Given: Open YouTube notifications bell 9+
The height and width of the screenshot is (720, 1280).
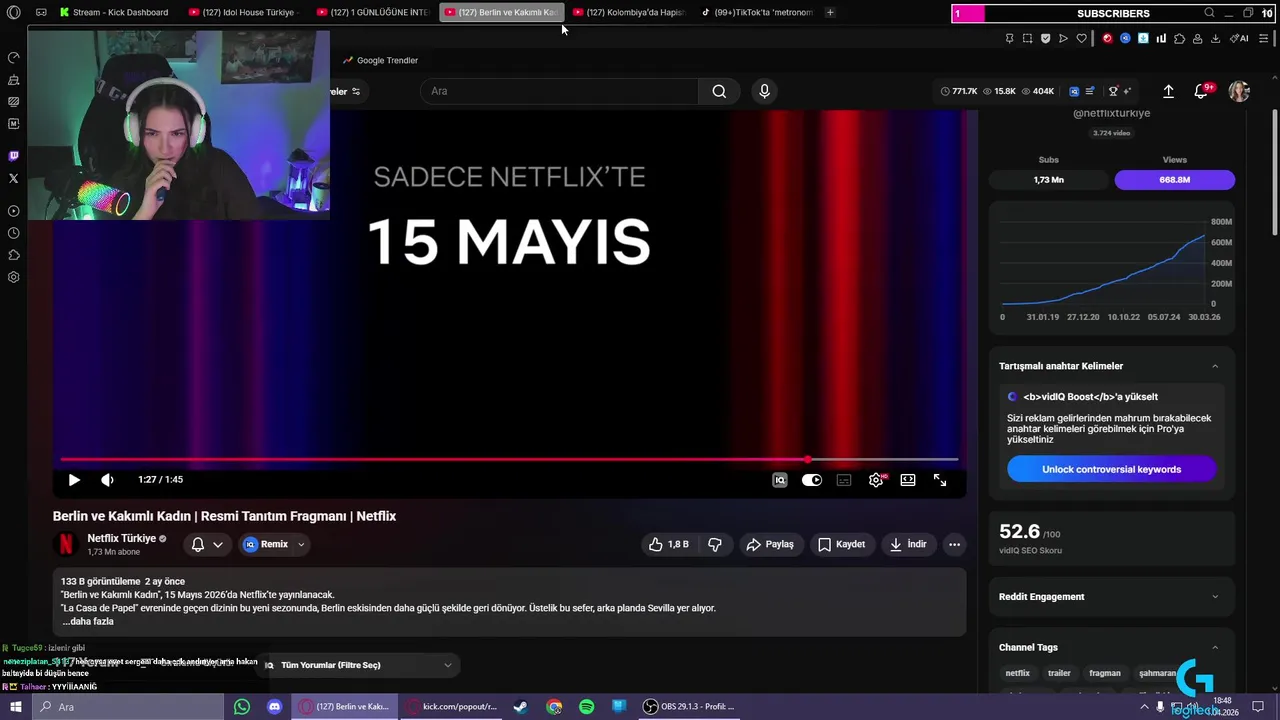Looking at the screenshot, I should [1202, 91].
